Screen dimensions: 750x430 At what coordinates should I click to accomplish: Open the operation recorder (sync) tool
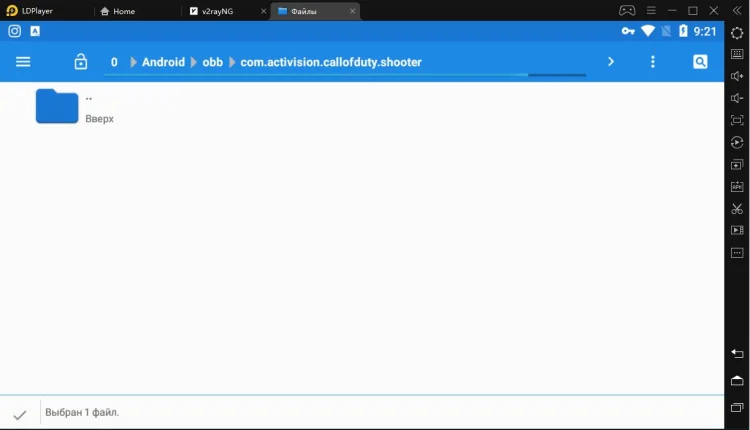(737, 142)
